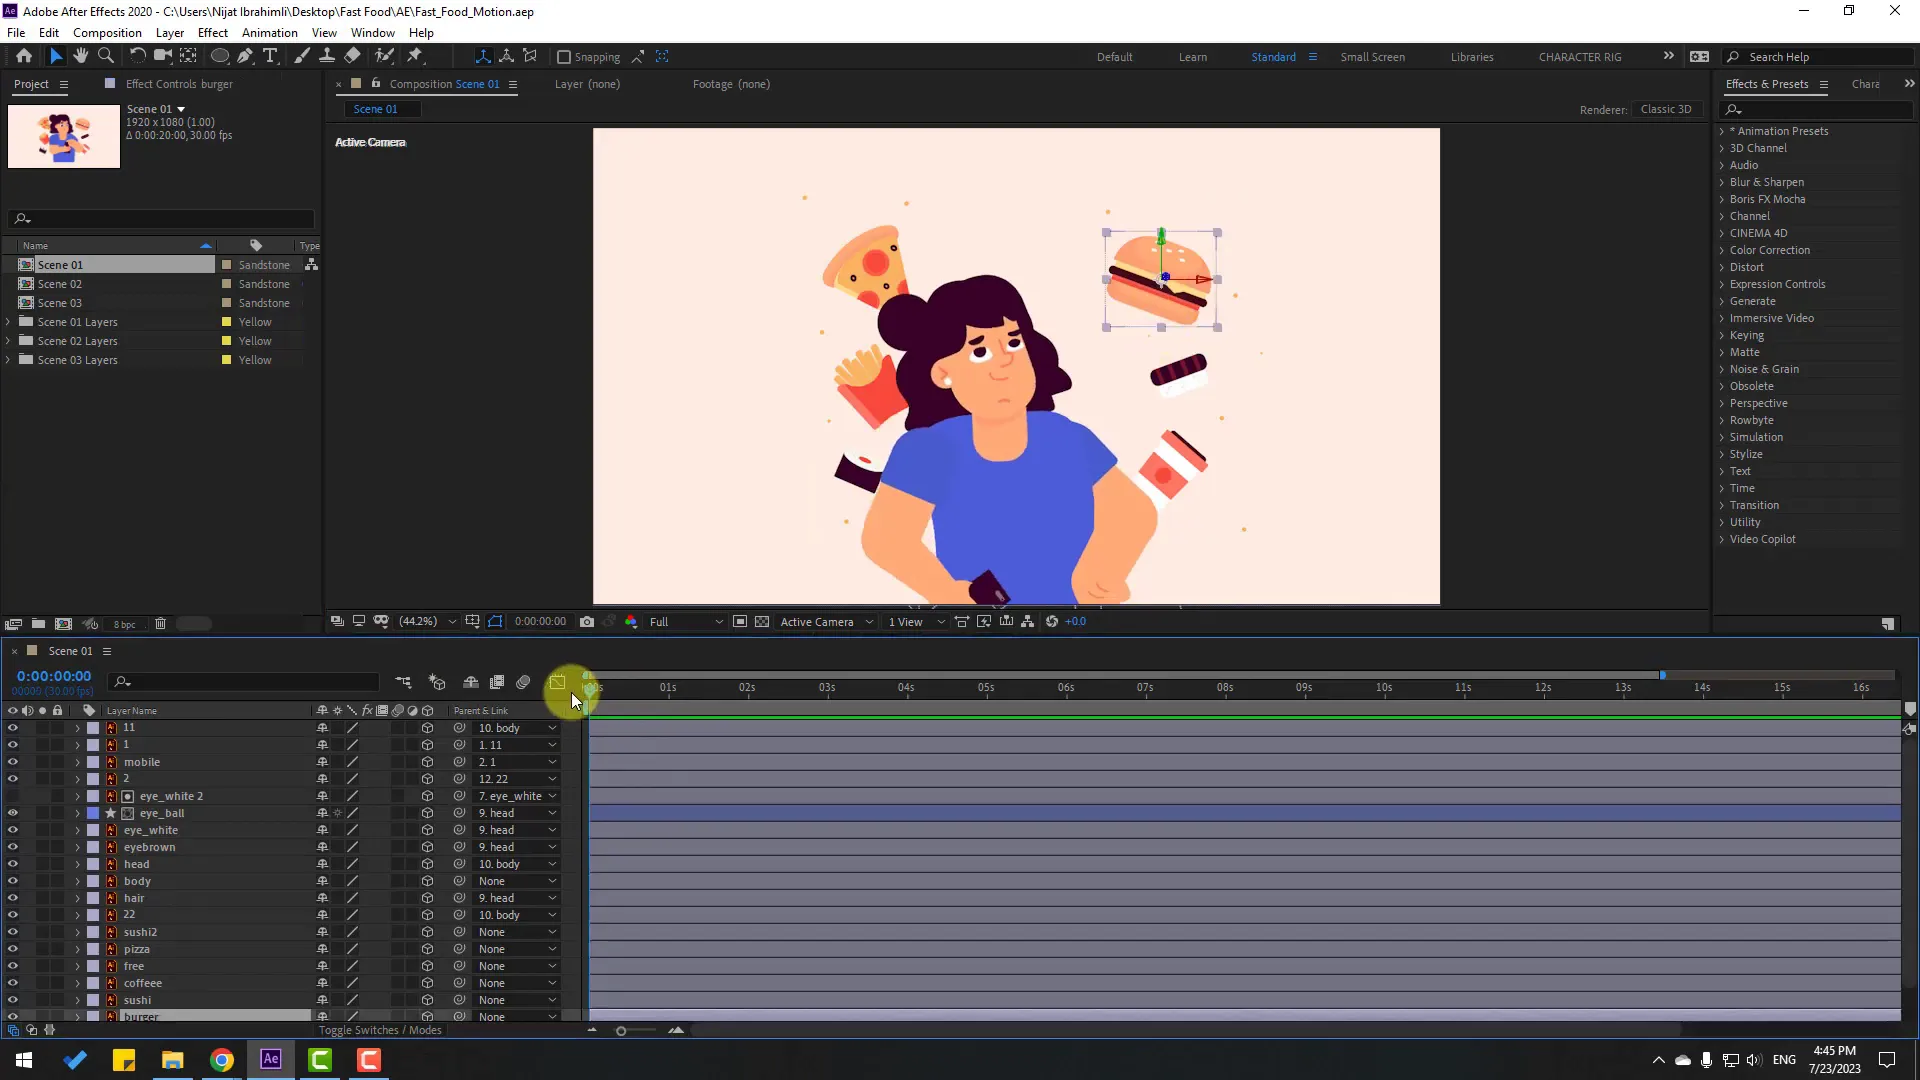This screenshot has height=1080, width=1920.
Task: Open Google Chrome from the taskbar
Action: coord(221,1059)
